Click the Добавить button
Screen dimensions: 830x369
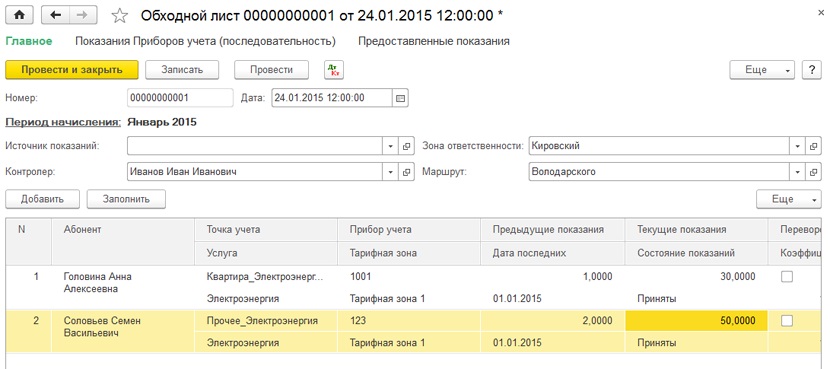tap(42, 199)
